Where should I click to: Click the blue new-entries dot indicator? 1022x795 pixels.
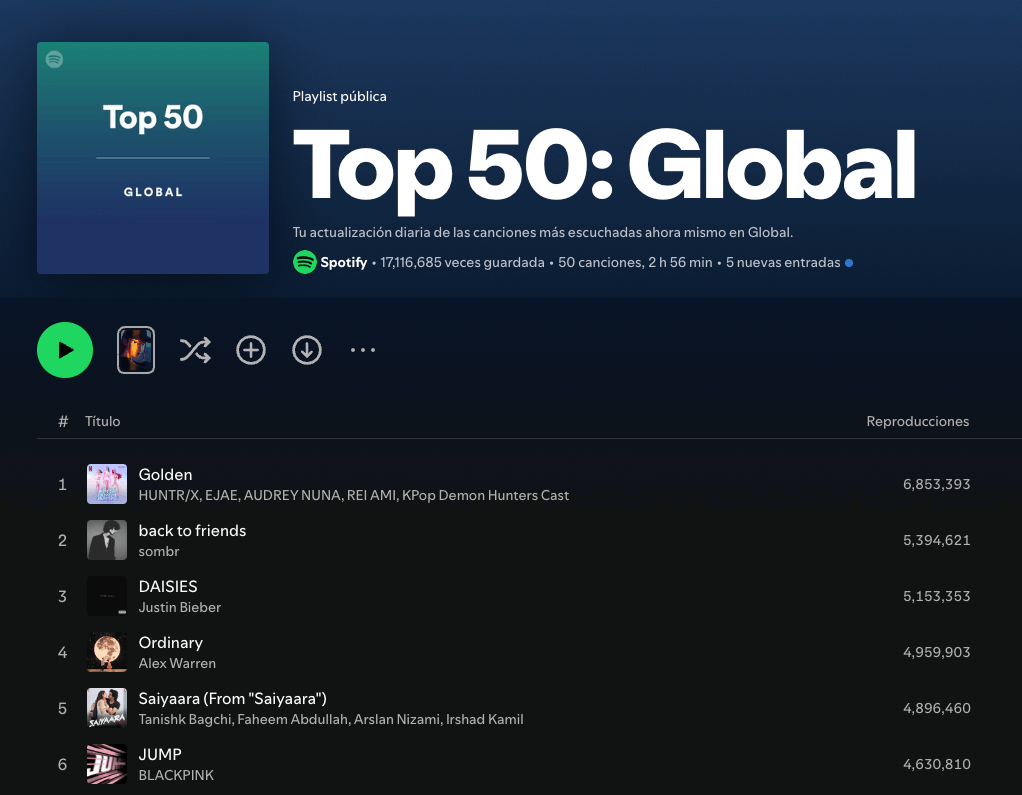coord(849,262)
